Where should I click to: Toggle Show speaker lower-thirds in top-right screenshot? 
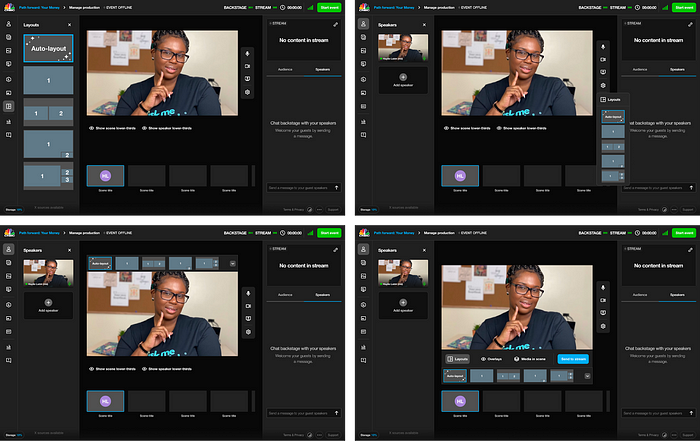tap(522, 128)
